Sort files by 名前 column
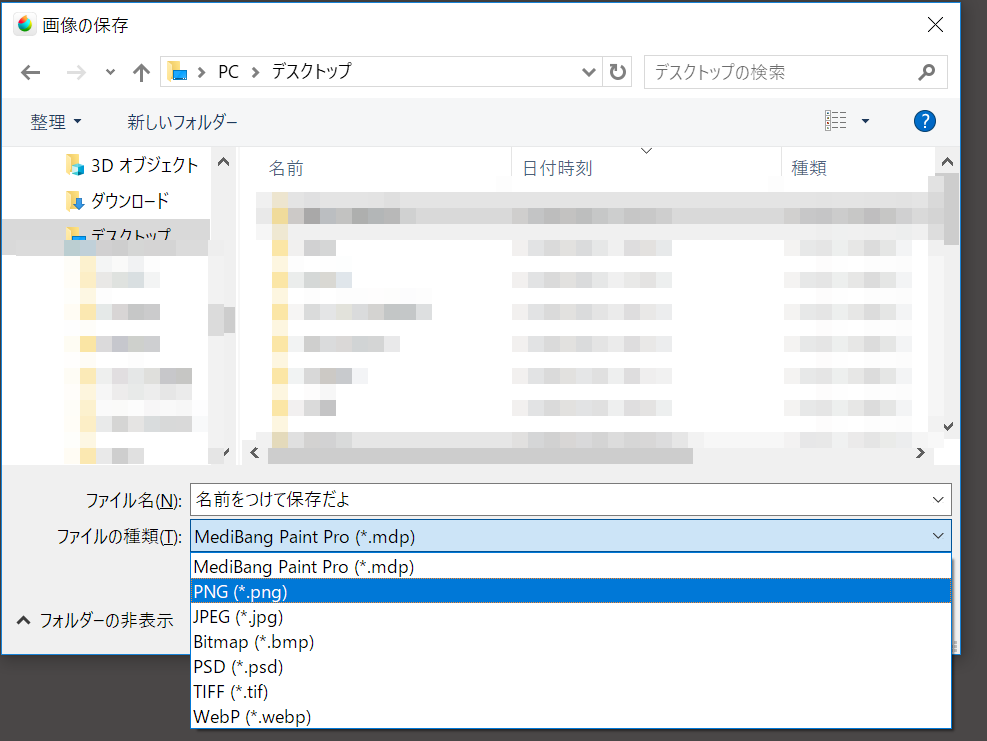This screenshot has height=741, width=987. pyautogui.click(x=286, y=168)
